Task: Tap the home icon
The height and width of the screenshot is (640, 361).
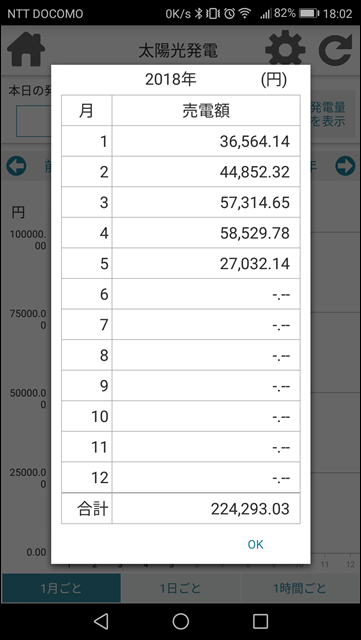Action: click(26, 50)
